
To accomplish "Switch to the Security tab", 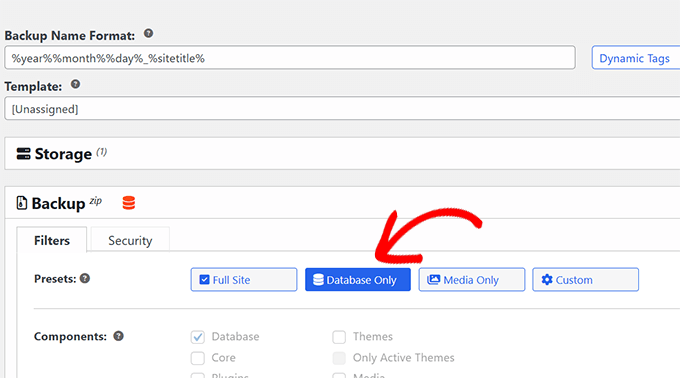I will click(x=130, y=240).
